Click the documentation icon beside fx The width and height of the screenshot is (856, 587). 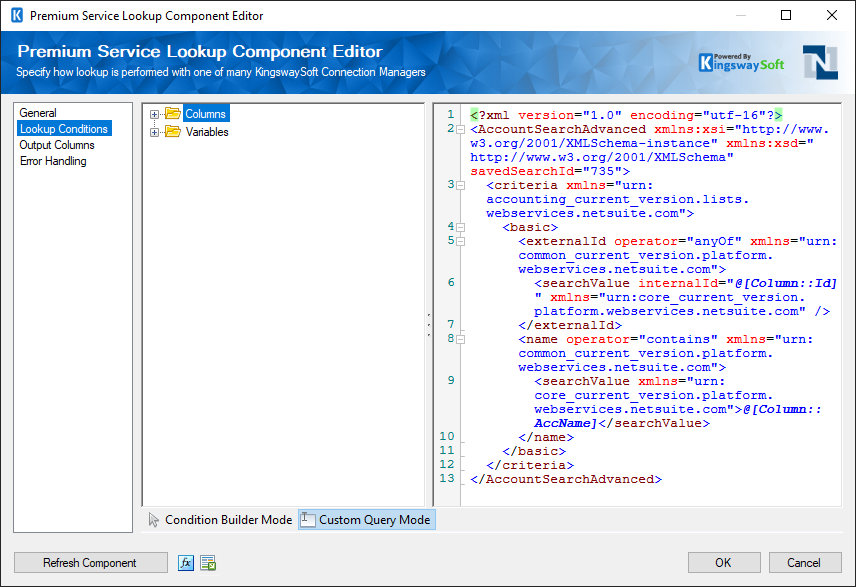(x=208, y=562)
